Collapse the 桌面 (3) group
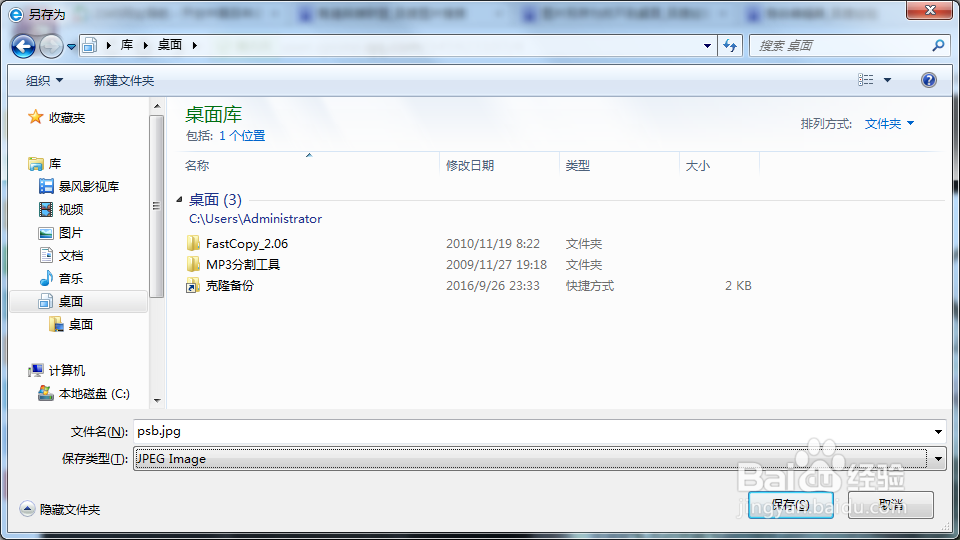Viewport: 960px width, 540px height. point(179,200)
